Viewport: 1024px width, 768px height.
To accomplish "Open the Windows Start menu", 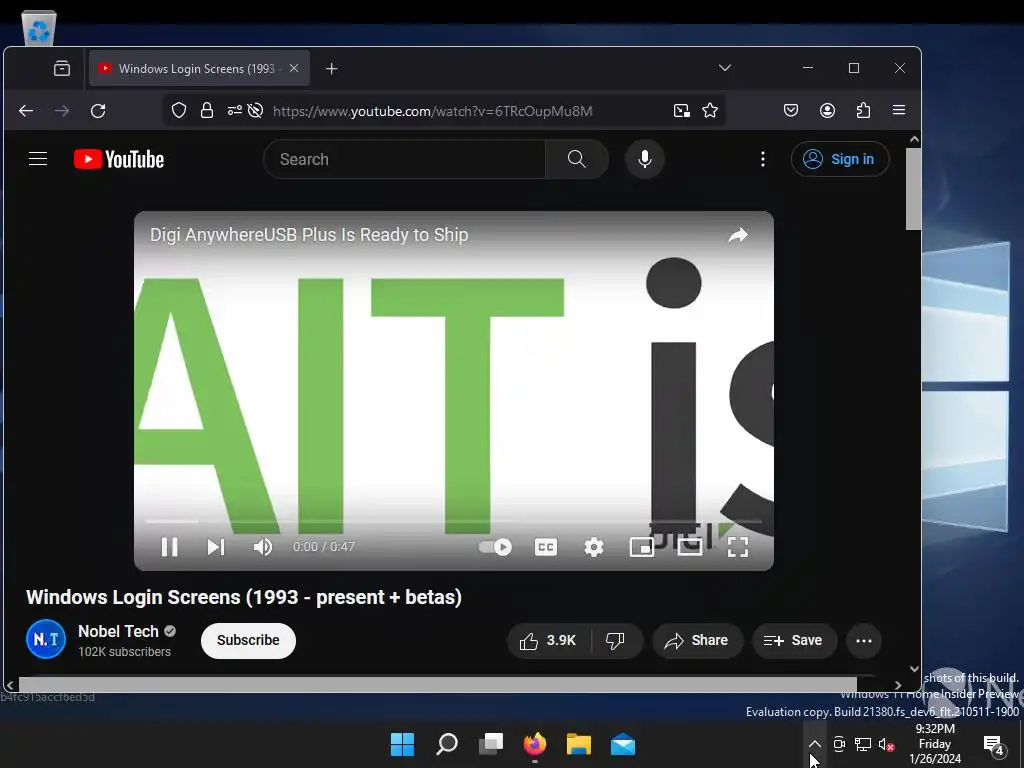I will pos(402,744).
